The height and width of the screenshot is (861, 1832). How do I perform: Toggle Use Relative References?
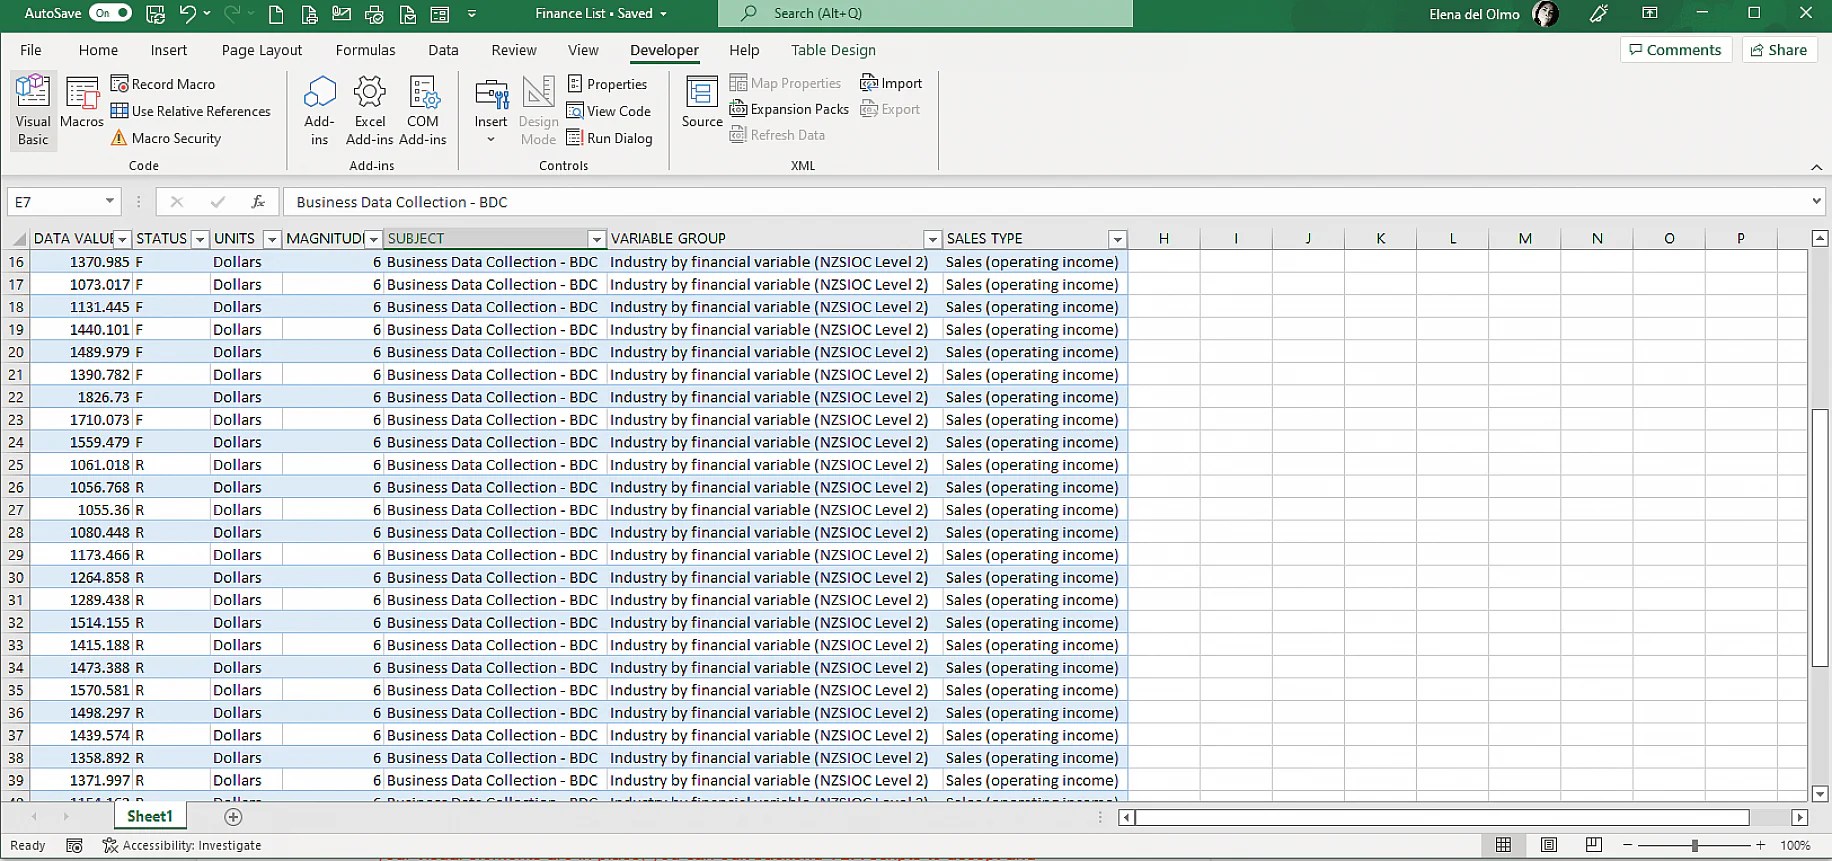pyautogui.click(x=191, y=111)
